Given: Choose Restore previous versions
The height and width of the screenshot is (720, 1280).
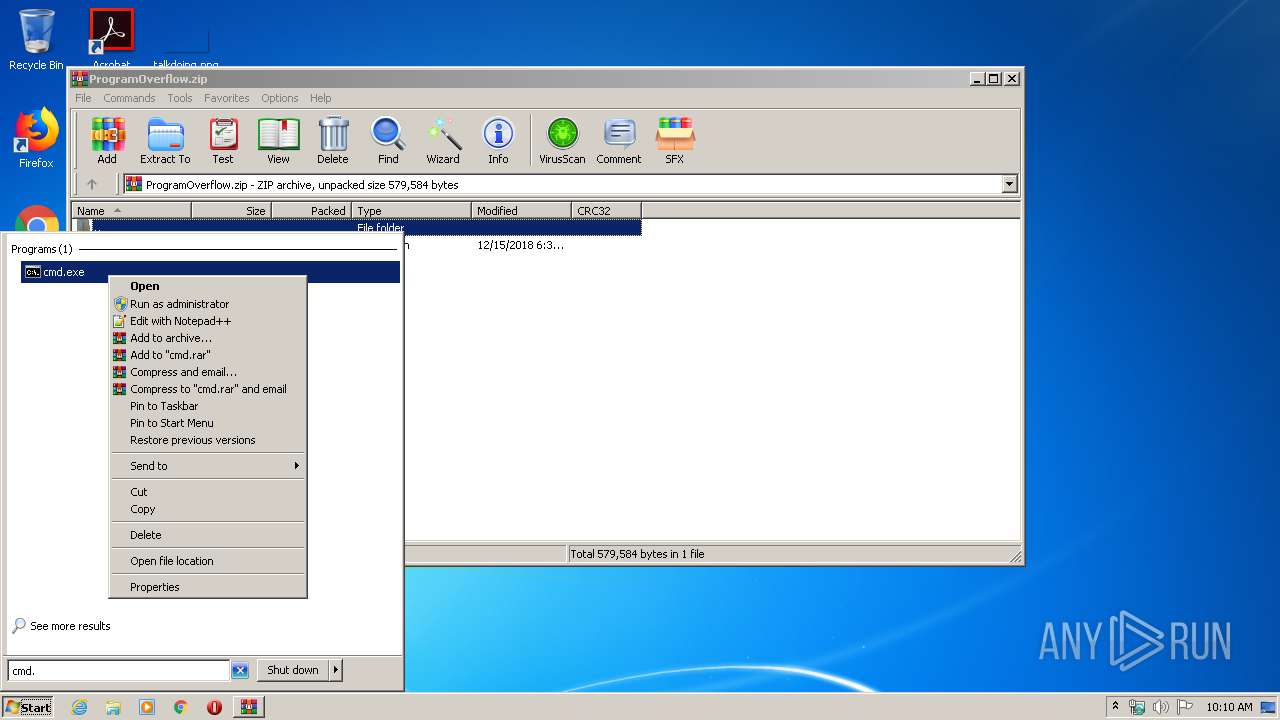Looking at the screenshot, I should click(208, 440).
